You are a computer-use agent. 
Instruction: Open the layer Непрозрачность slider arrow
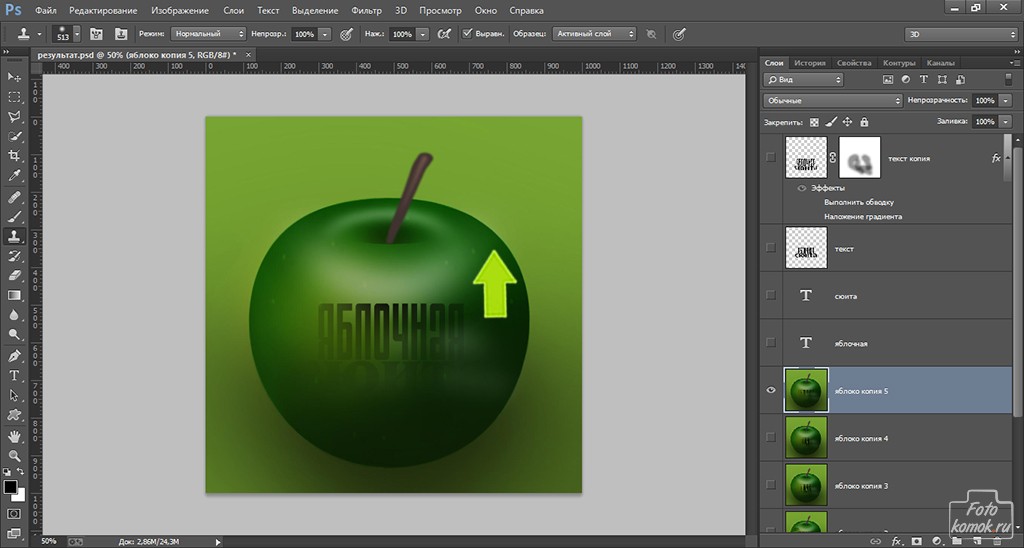point(1006,101)
